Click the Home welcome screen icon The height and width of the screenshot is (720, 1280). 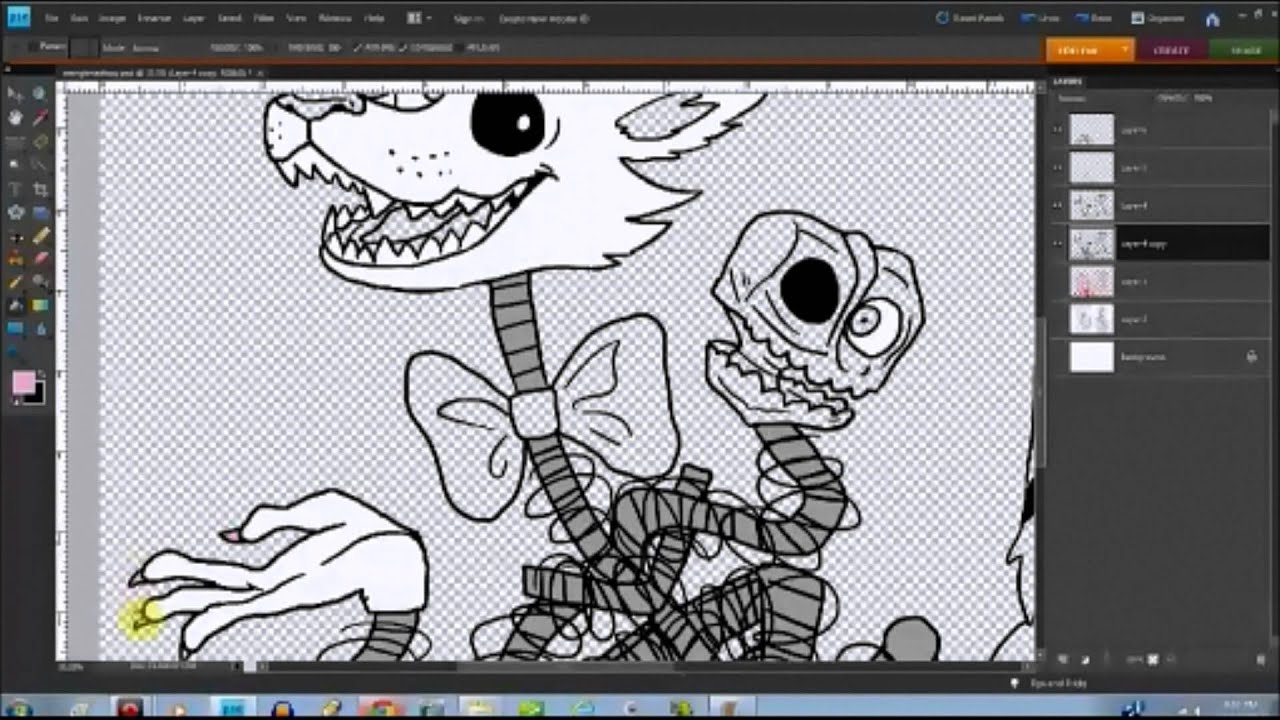pyautogui.click(x=1212, y=18)
